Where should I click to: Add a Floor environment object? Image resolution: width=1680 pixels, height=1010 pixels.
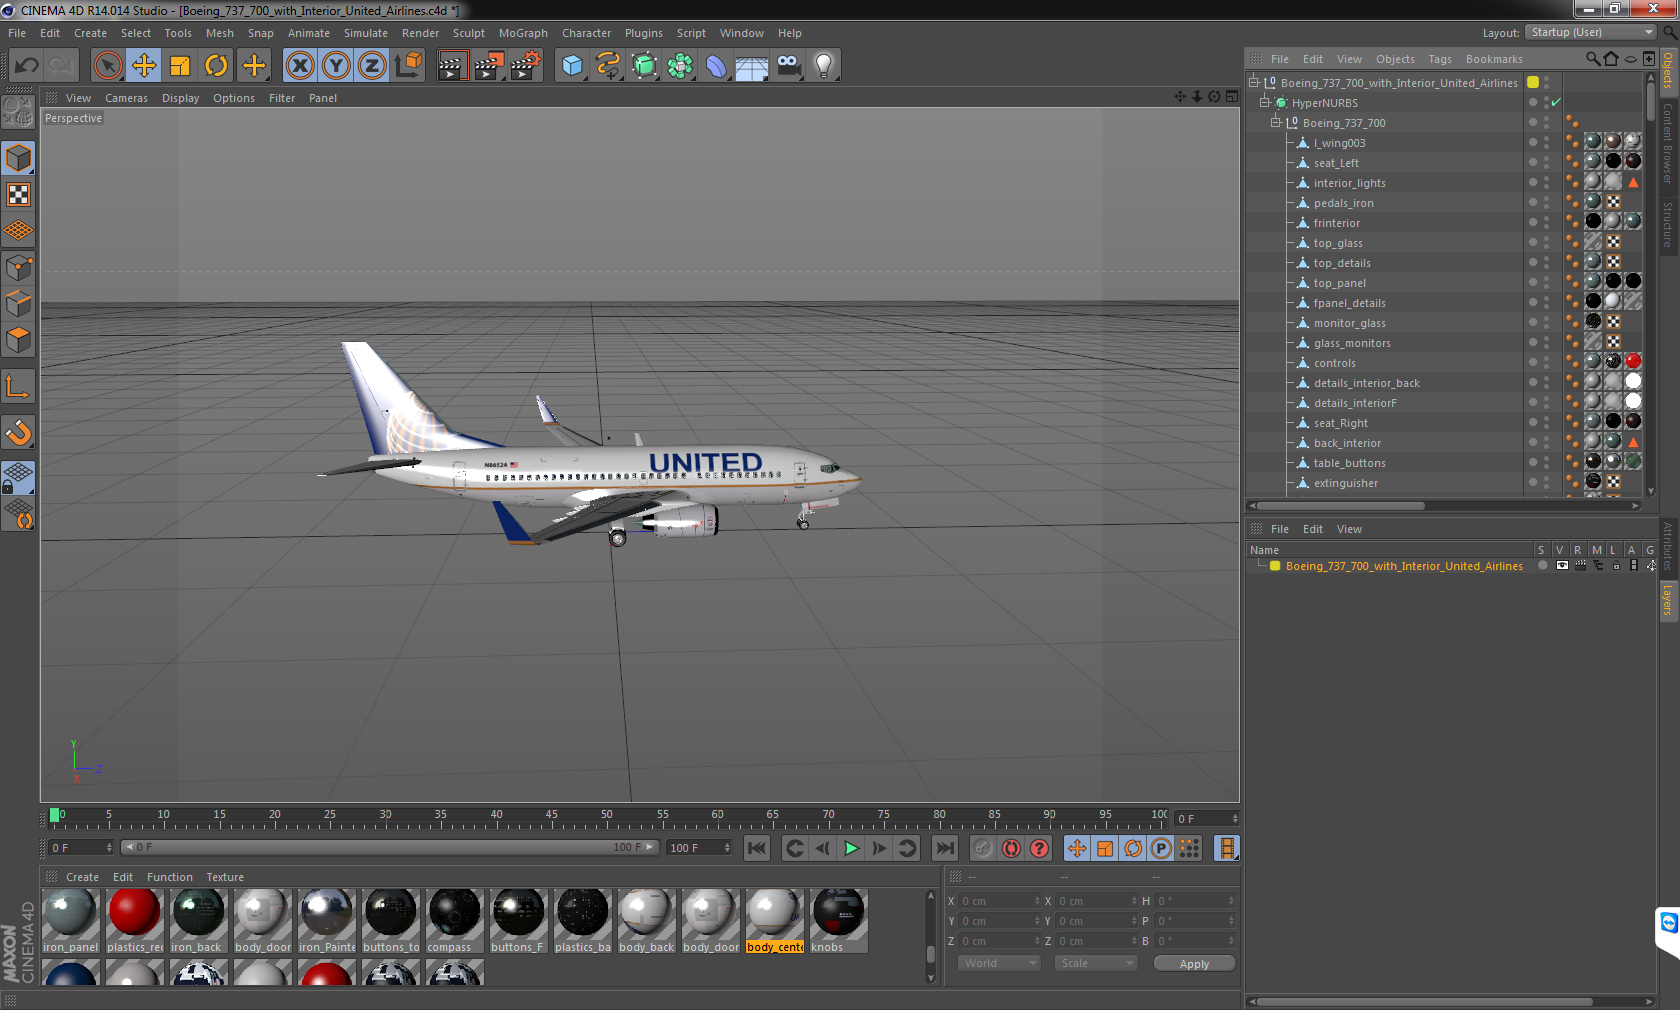[x=752, y=66]
